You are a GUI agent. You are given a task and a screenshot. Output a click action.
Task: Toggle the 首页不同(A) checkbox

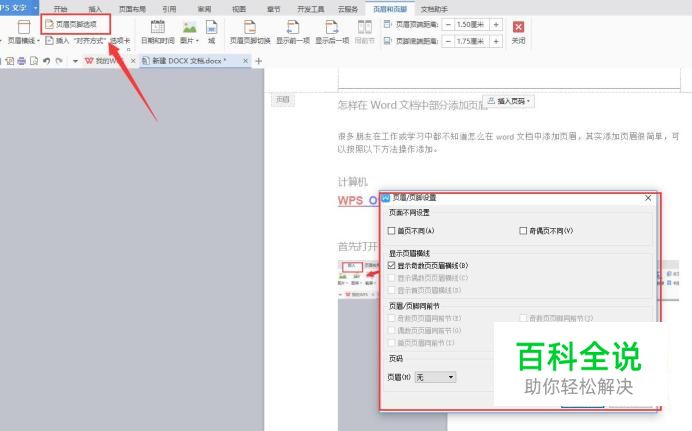[391, 231]
